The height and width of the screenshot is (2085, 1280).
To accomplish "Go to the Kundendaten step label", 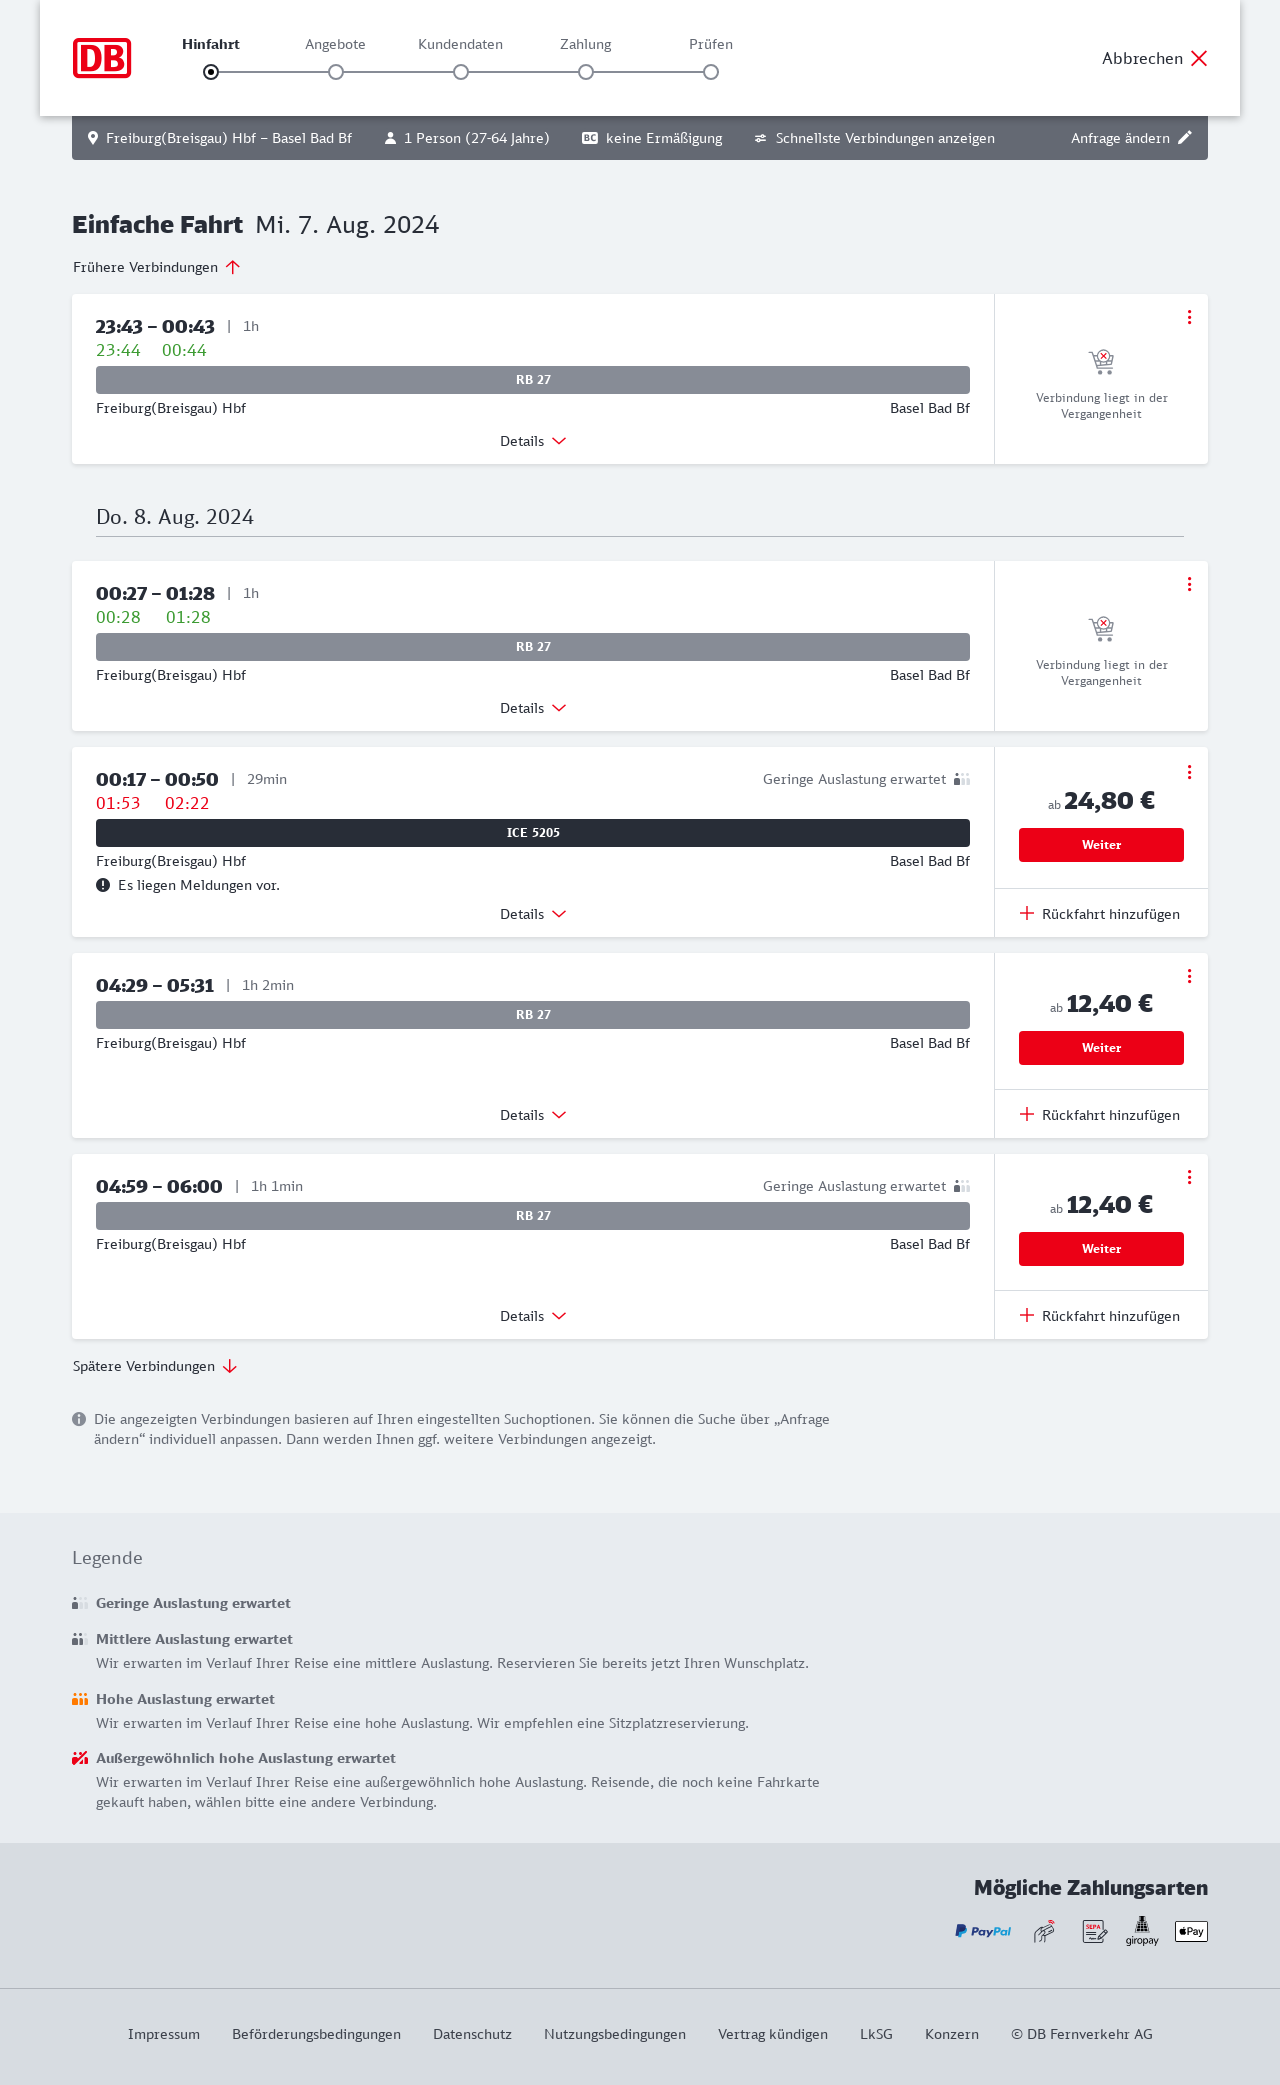I will pyautogui.click(x=460, y=44).
